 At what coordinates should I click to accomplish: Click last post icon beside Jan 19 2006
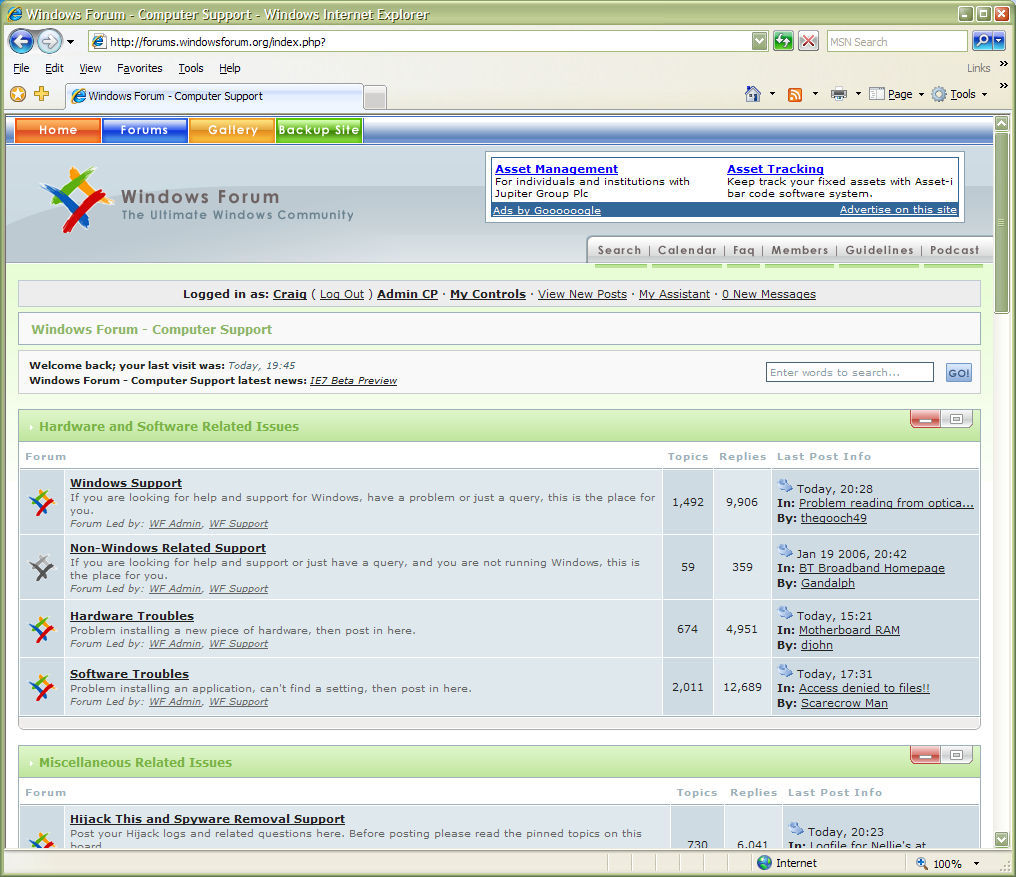coord(785,551)
